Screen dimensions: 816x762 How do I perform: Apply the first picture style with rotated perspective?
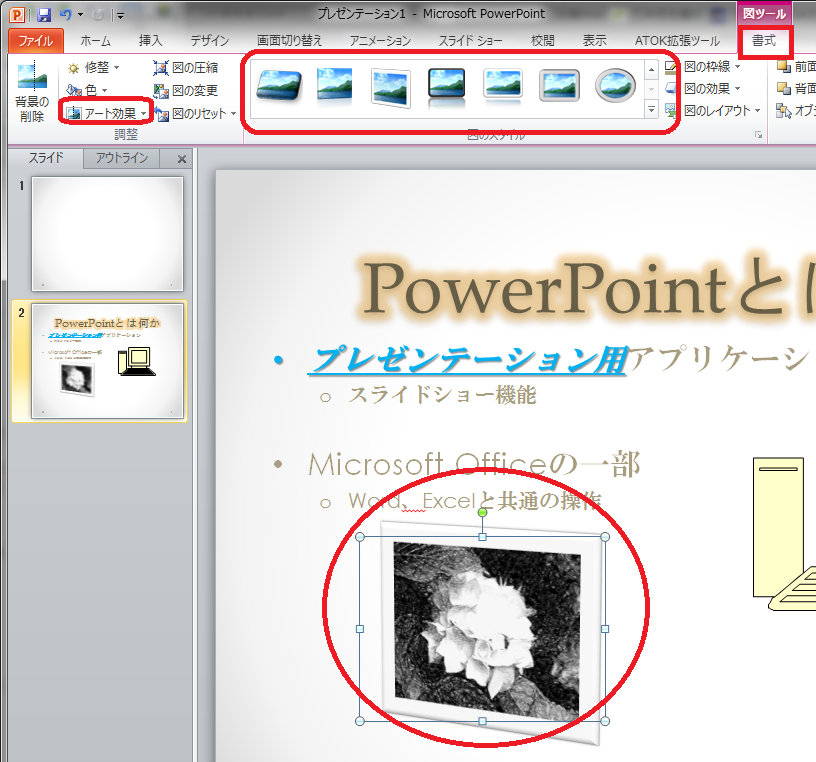(279, 84)
